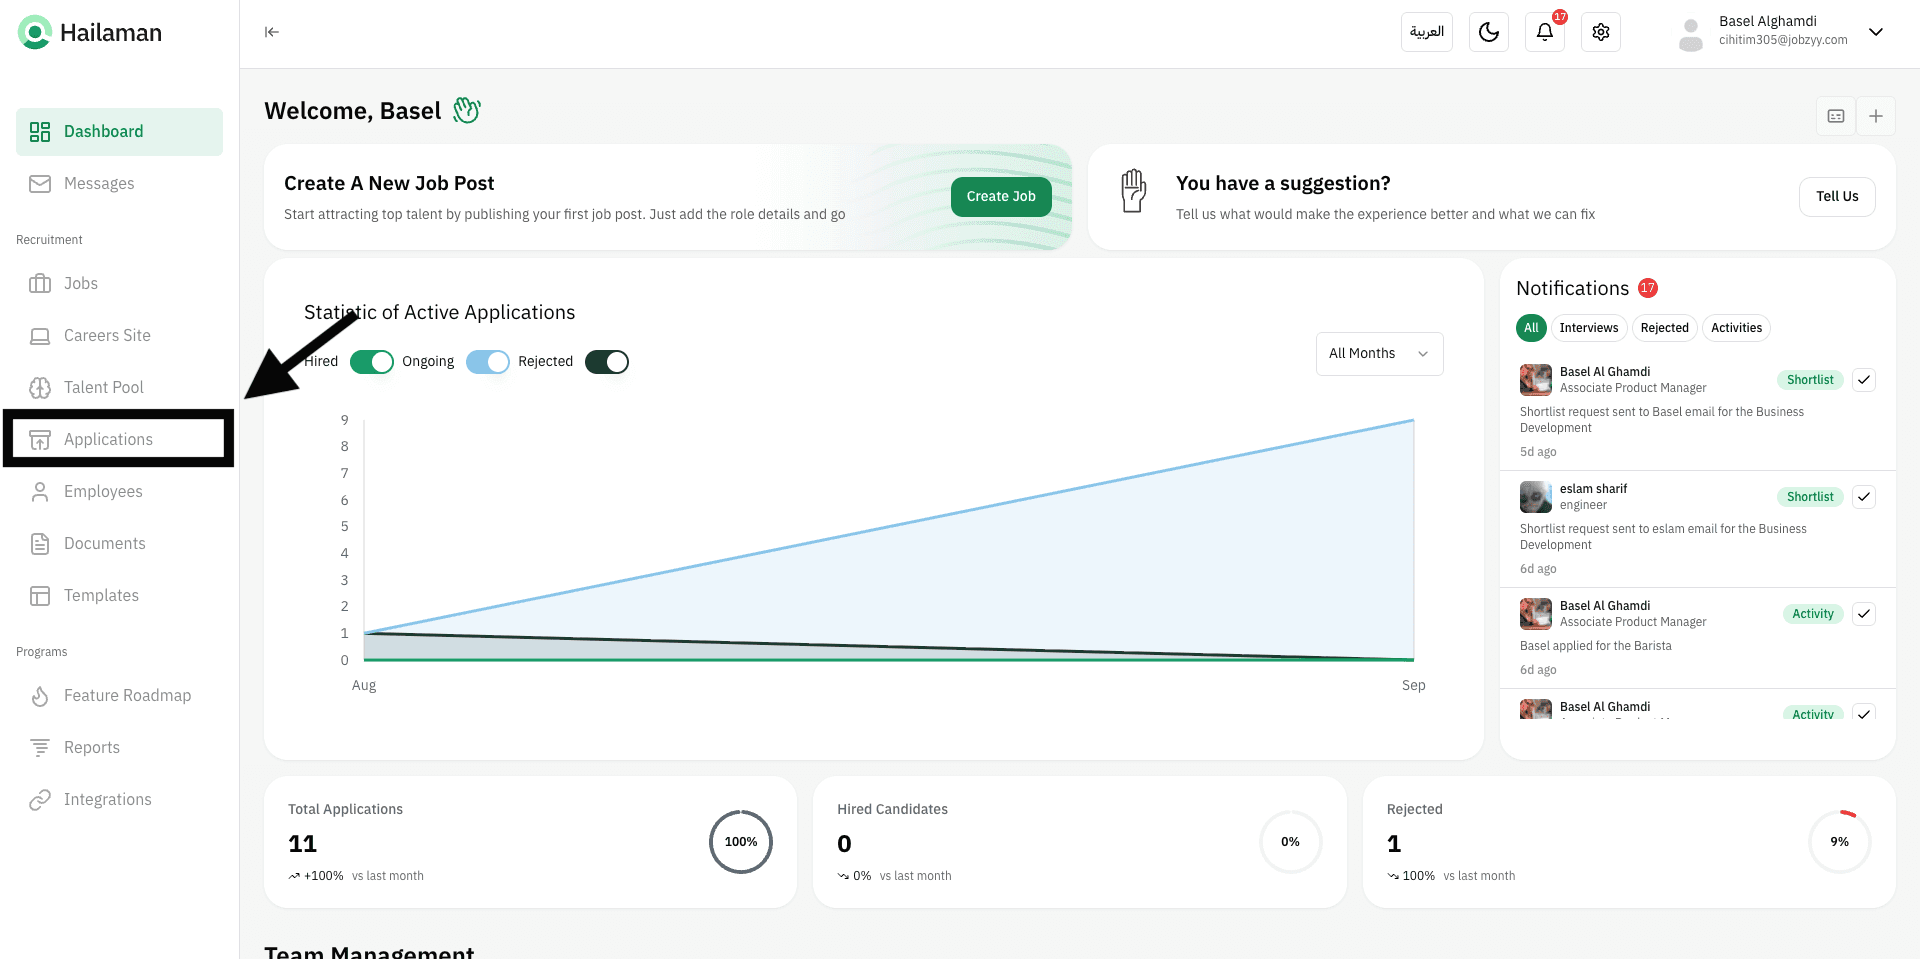The width and height of the screenshot is (1920, 959).
Task: Open the widget layout icon button
Action: pos(1836,116)
